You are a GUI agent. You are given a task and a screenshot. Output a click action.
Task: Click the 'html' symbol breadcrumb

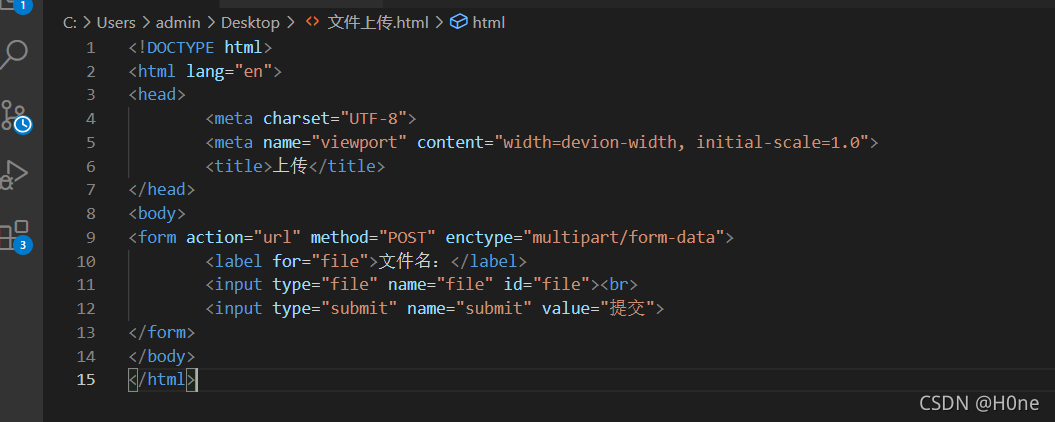click(x=488, y=23)
